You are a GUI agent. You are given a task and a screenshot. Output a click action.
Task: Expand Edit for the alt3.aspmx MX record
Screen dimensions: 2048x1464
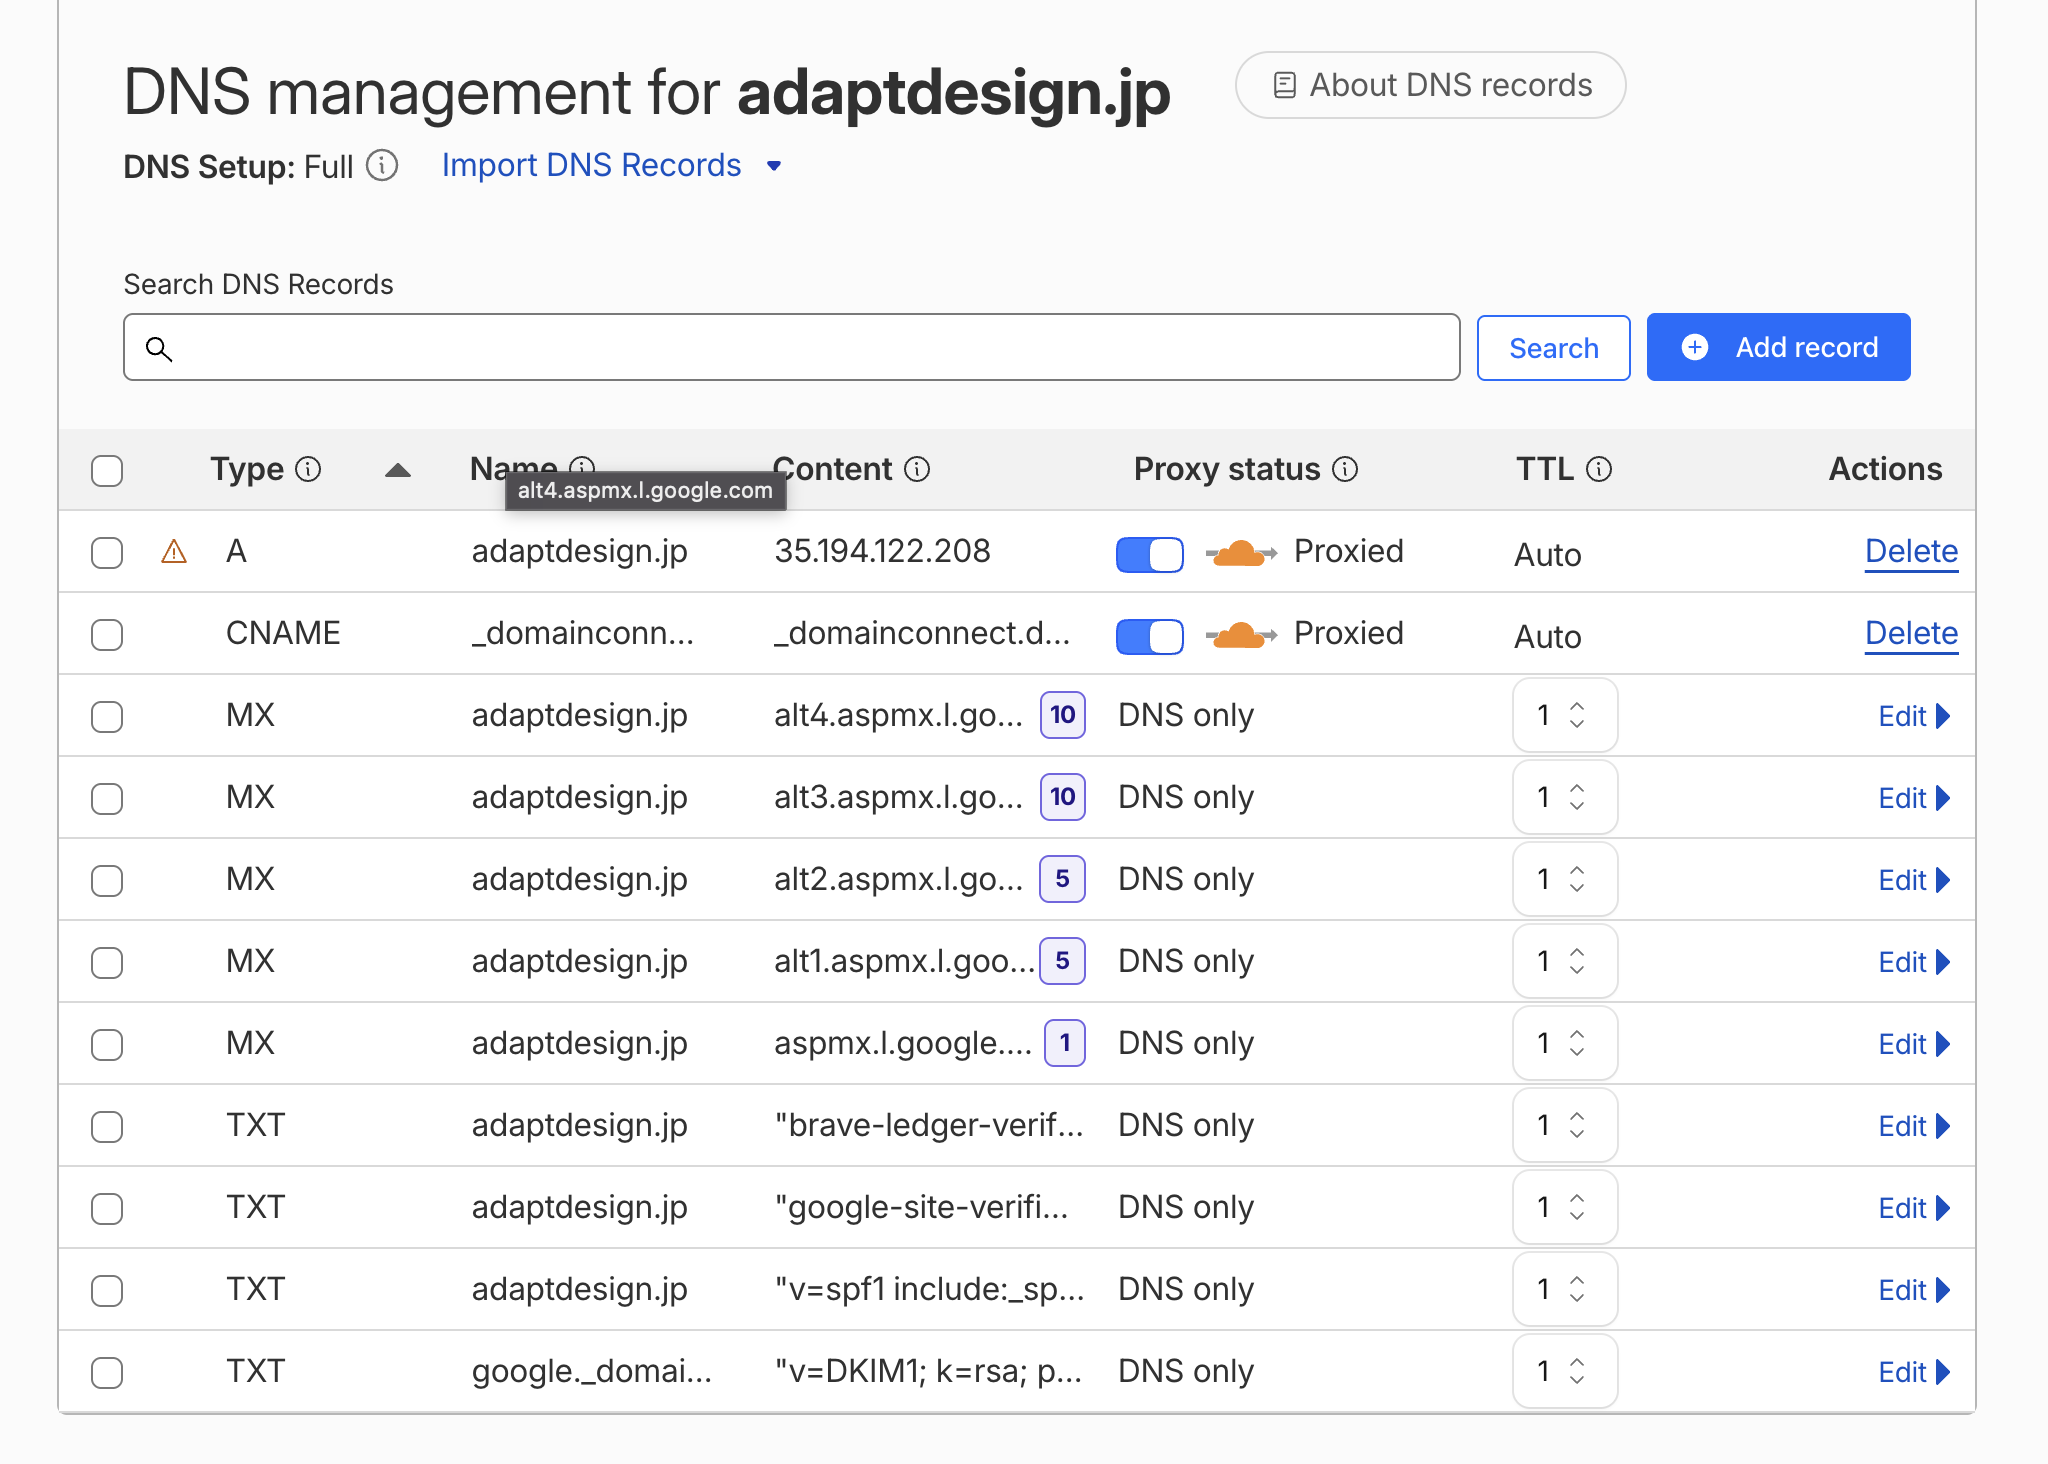pos(1914,798)
